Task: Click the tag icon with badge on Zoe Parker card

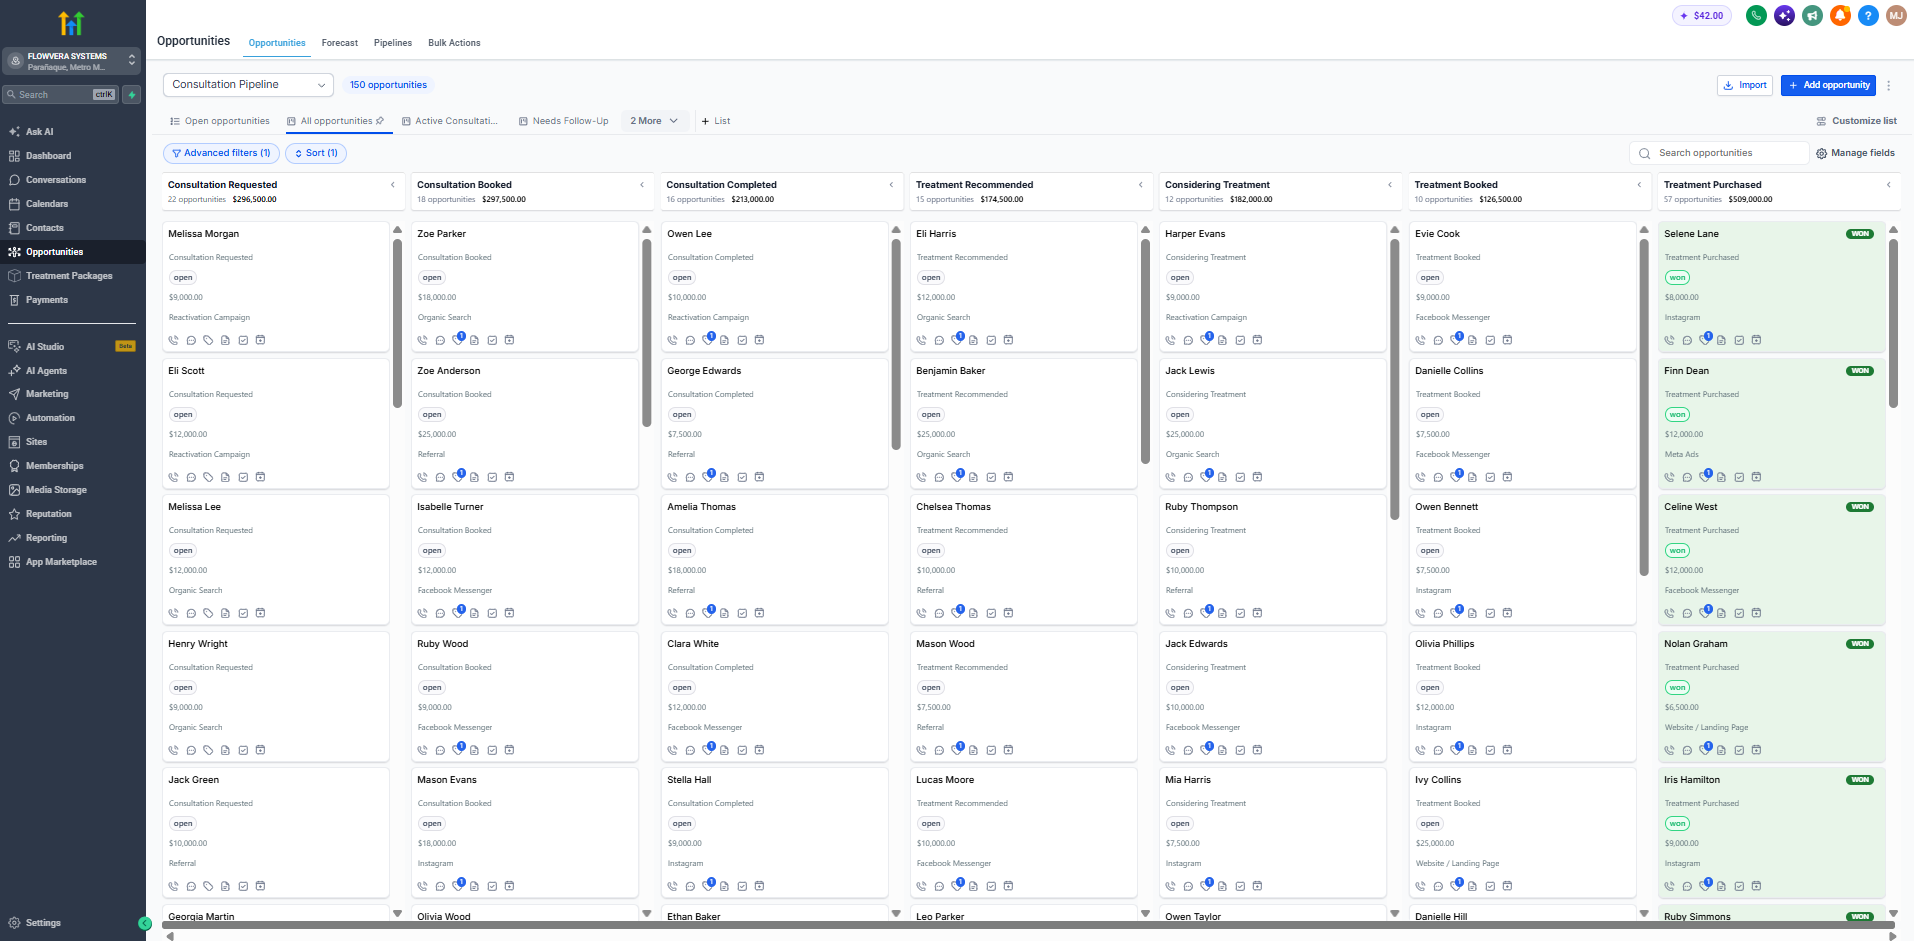Action: pos(458,339)
